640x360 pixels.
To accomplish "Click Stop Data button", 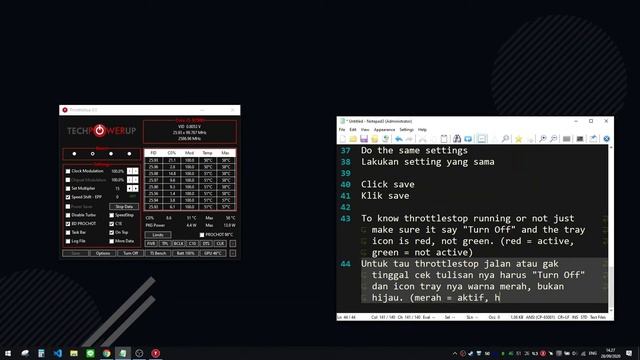I will [124, 207].
